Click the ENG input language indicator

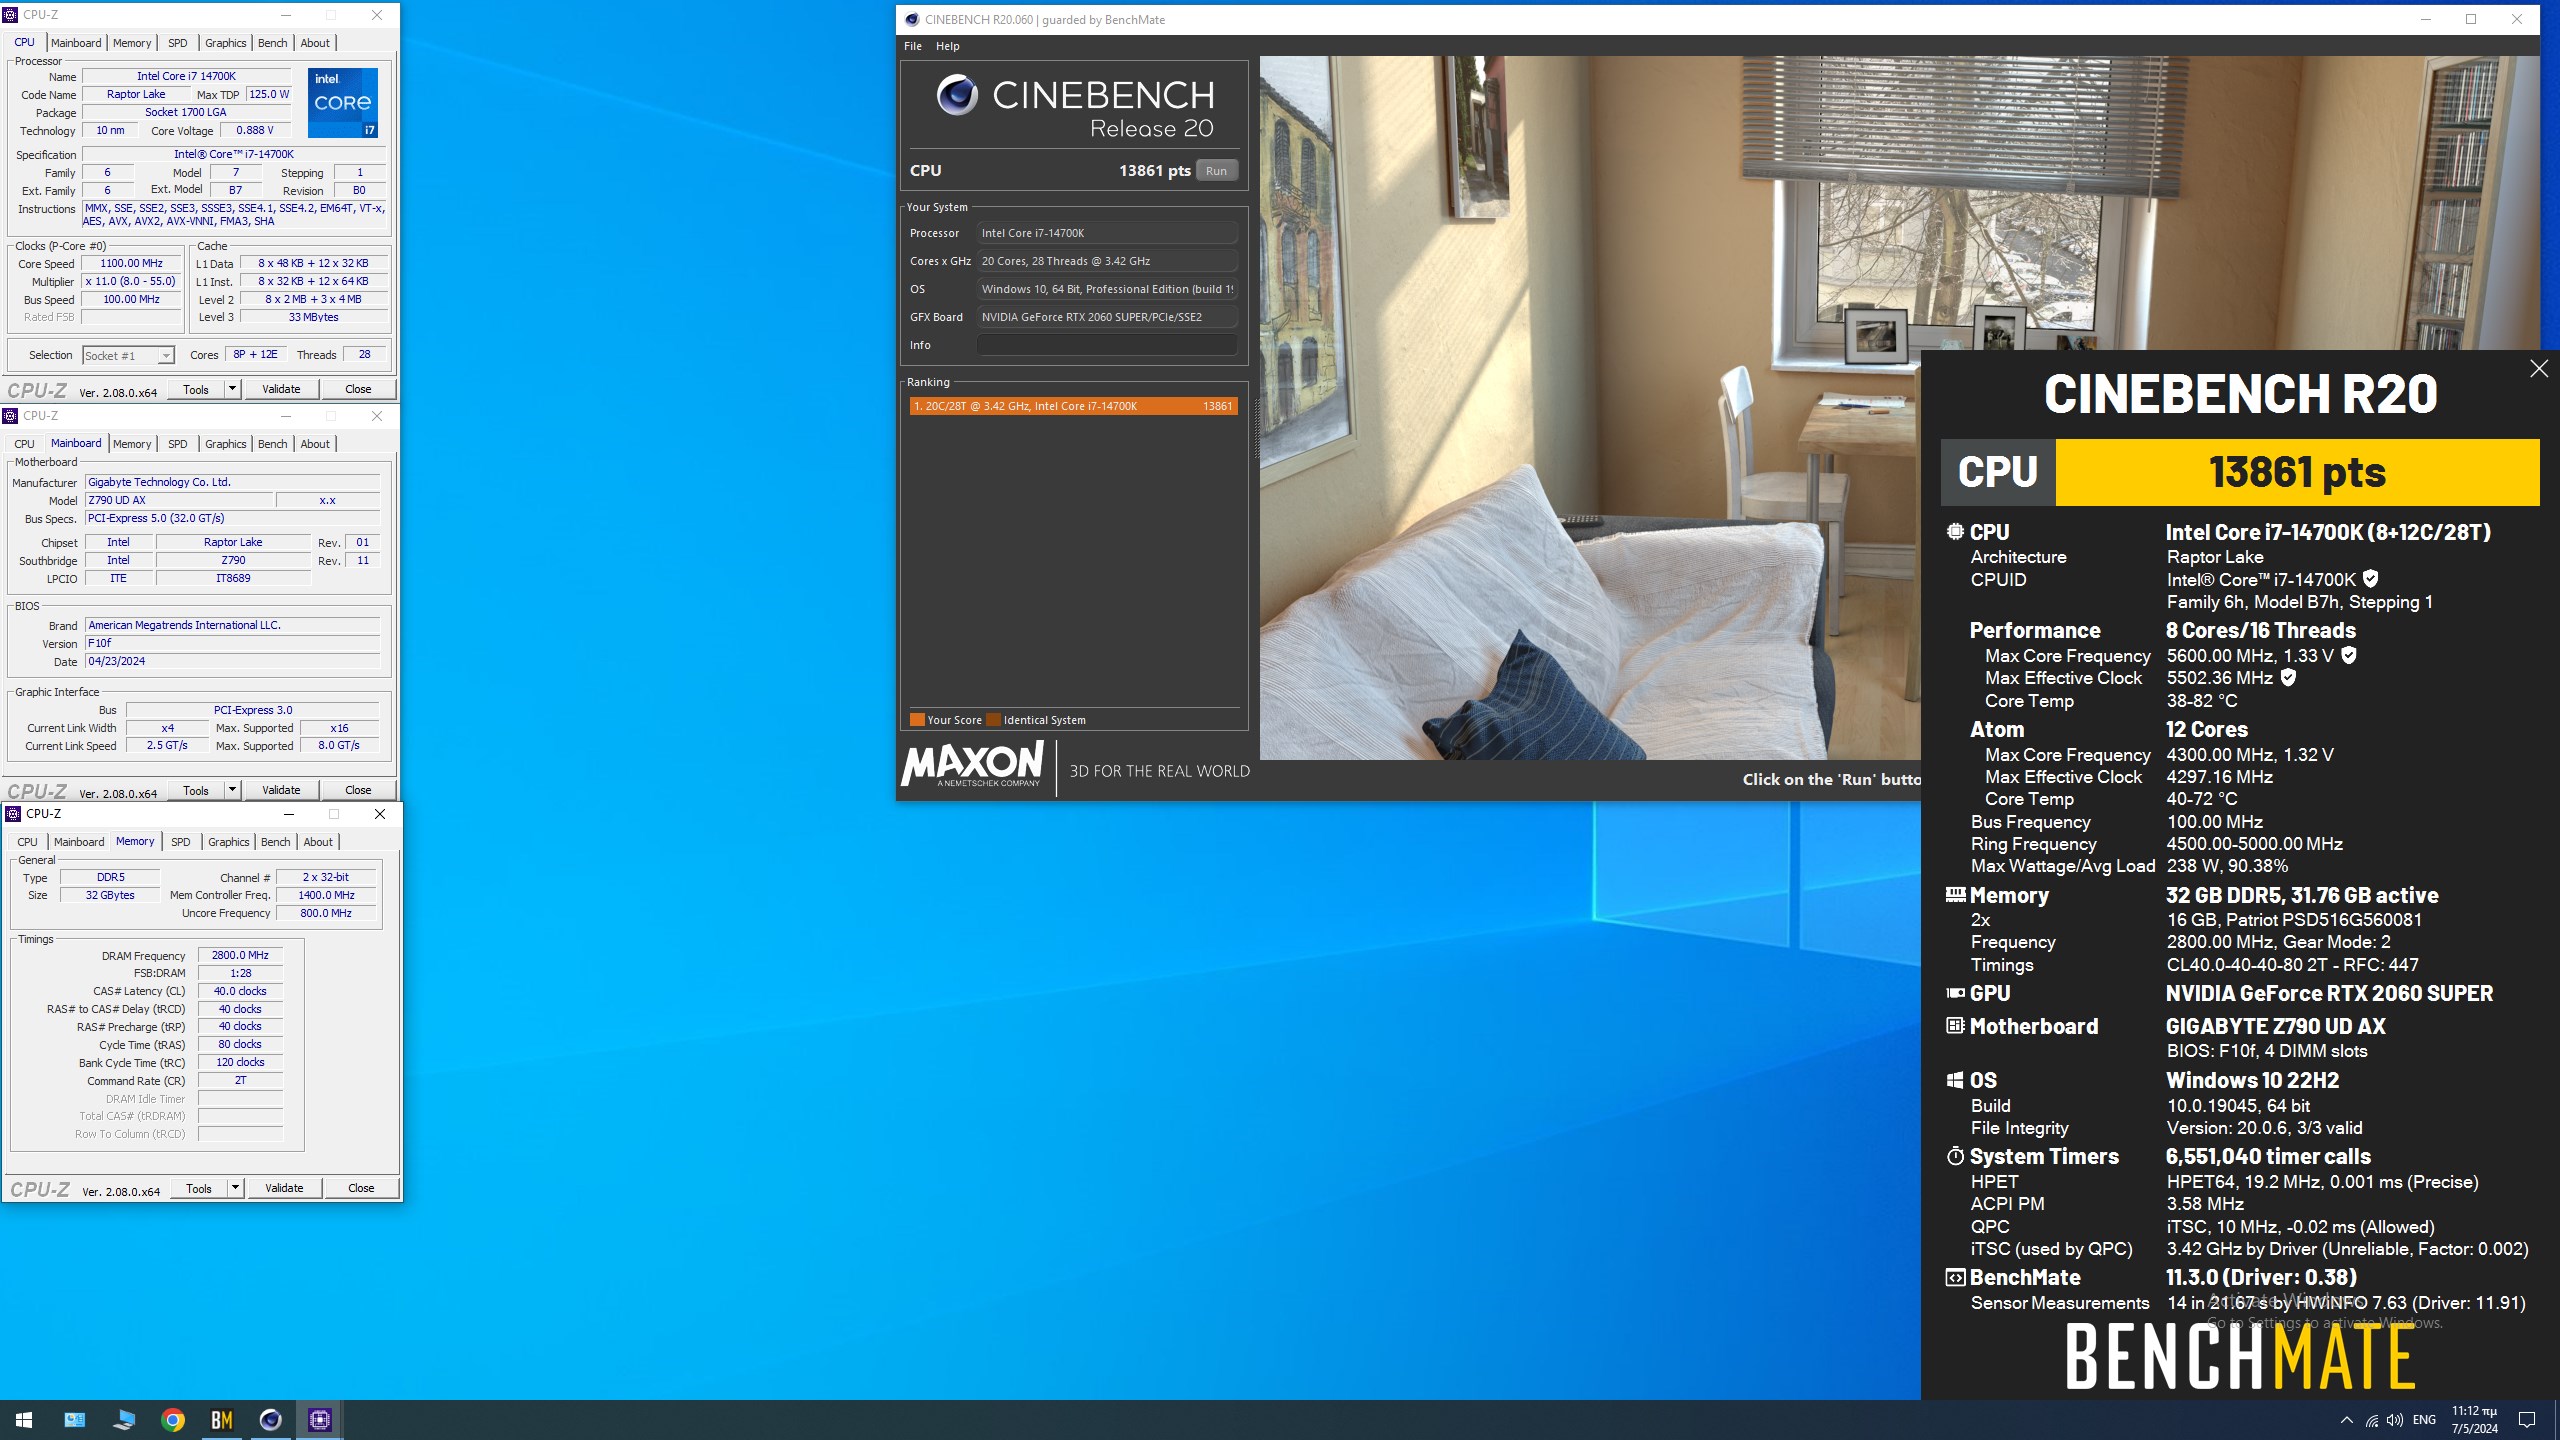(x=2424, y=1420)
